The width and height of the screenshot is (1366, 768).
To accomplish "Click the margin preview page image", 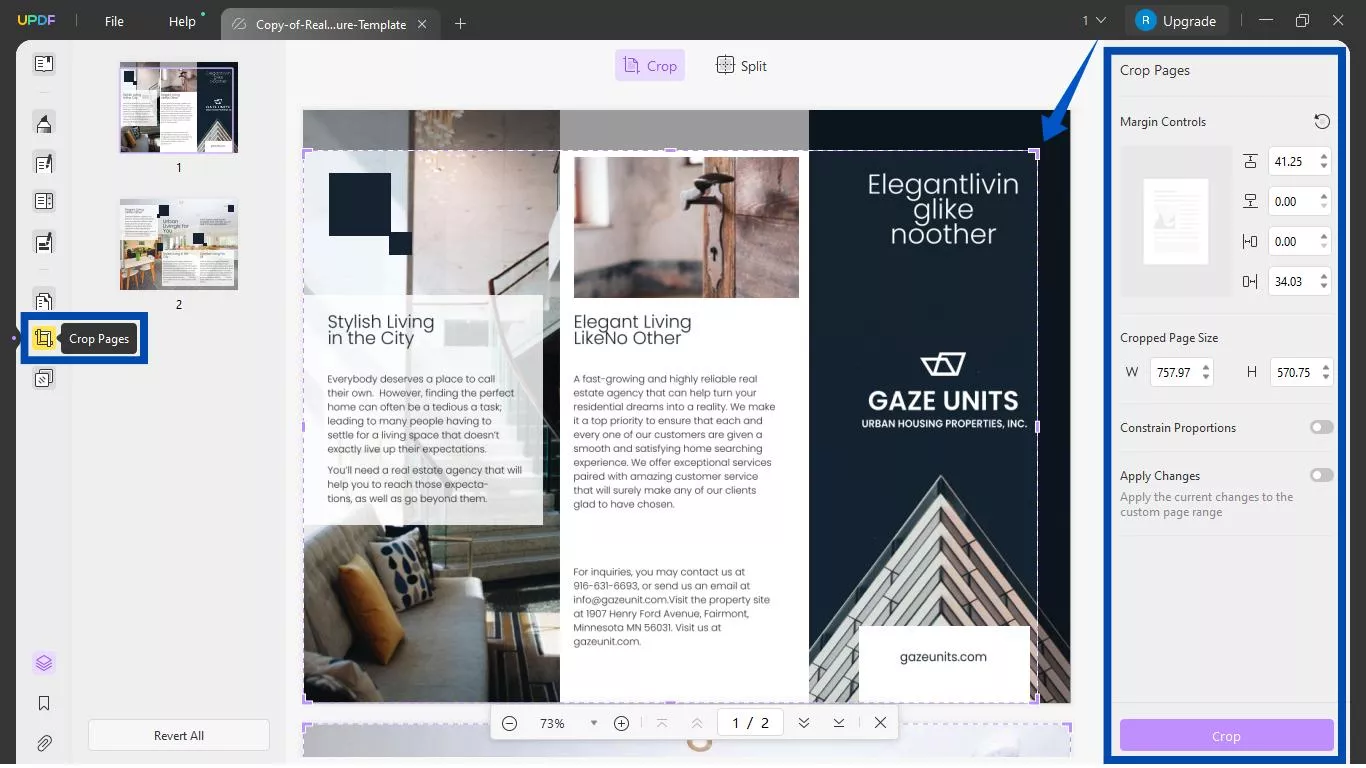I will (x=1176, y=221).
